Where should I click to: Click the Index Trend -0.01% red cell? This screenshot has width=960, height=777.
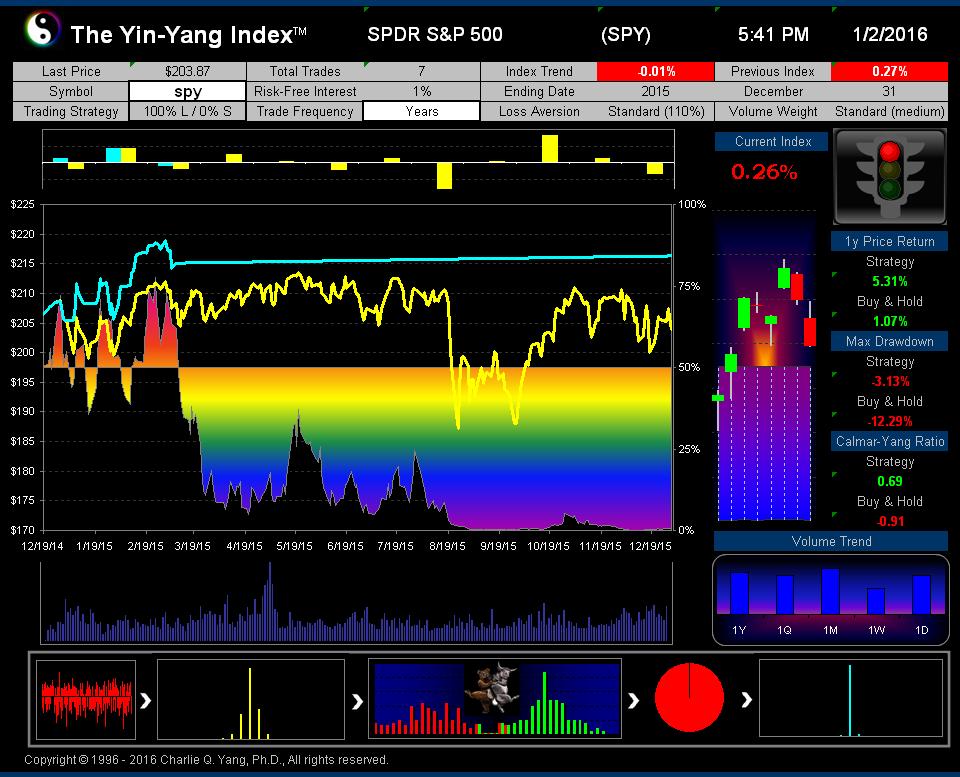pyautogui.click(x=656, y=71)
